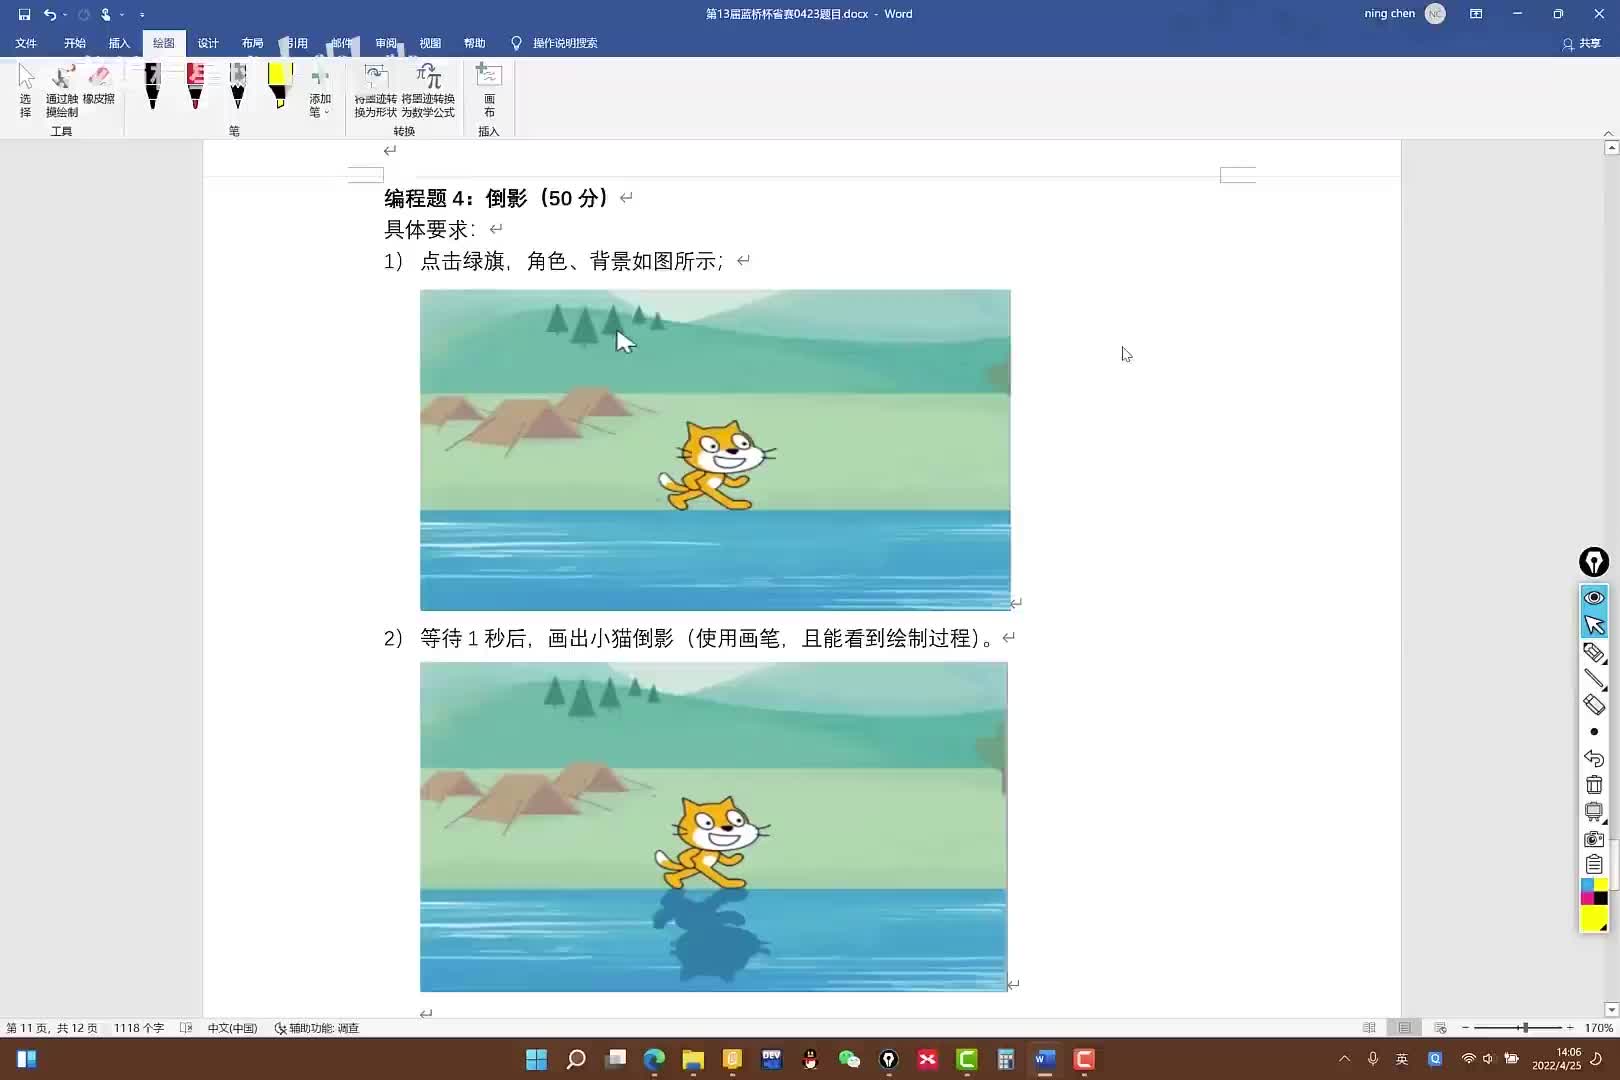The width and height of the screenshot is (1620, 1080).
Task: Click the zoom slider handle
Action: (x=1525, y=1028)
